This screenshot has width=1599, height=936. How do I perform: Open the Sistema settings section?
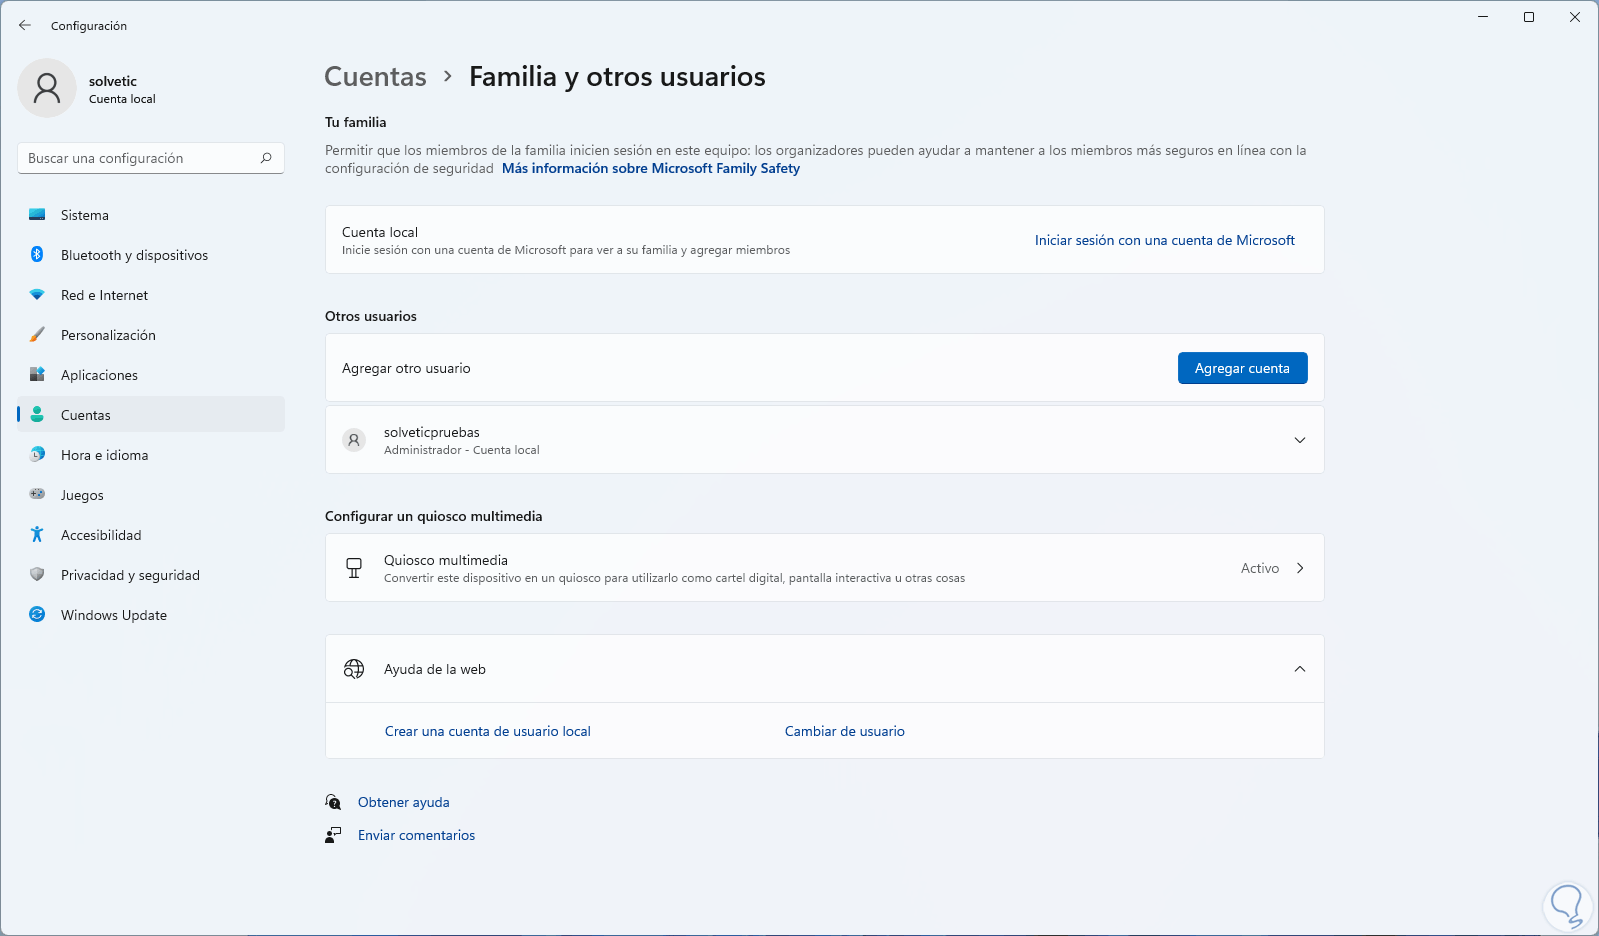(x=85, y=215)
